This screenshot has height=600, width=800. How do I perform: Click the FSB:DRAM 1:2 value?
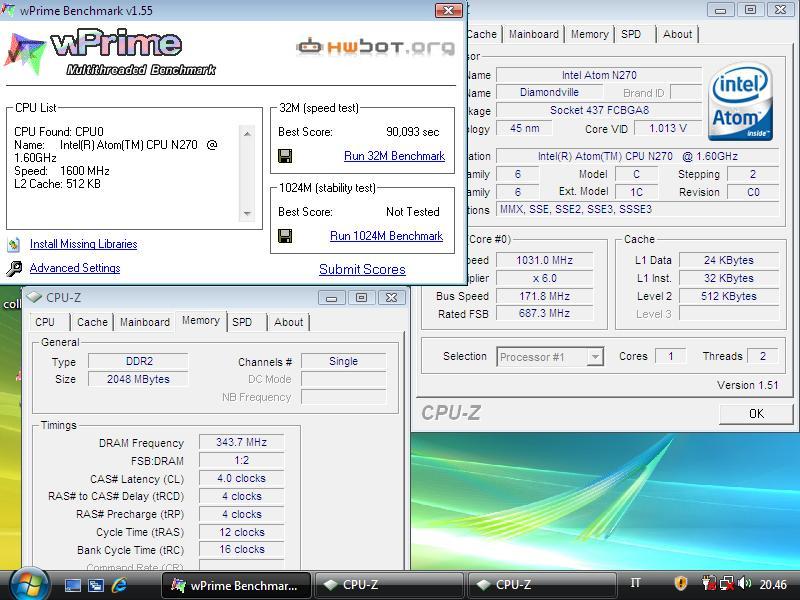coord(241,460)
